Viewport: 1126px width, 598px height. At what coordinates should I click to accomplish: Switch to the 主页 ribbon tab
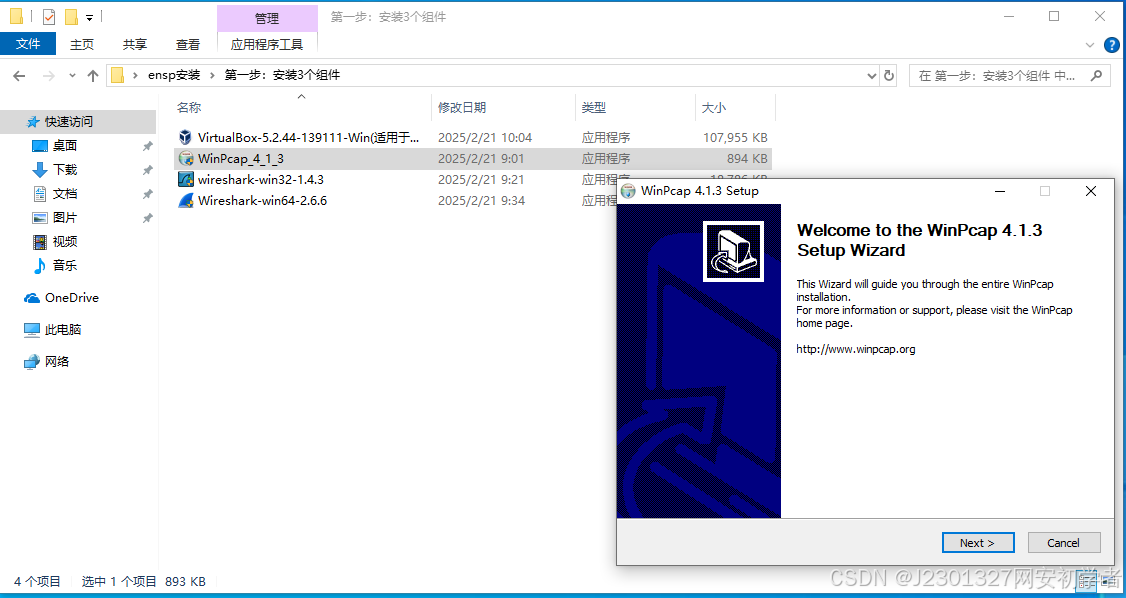click(82, 44)
